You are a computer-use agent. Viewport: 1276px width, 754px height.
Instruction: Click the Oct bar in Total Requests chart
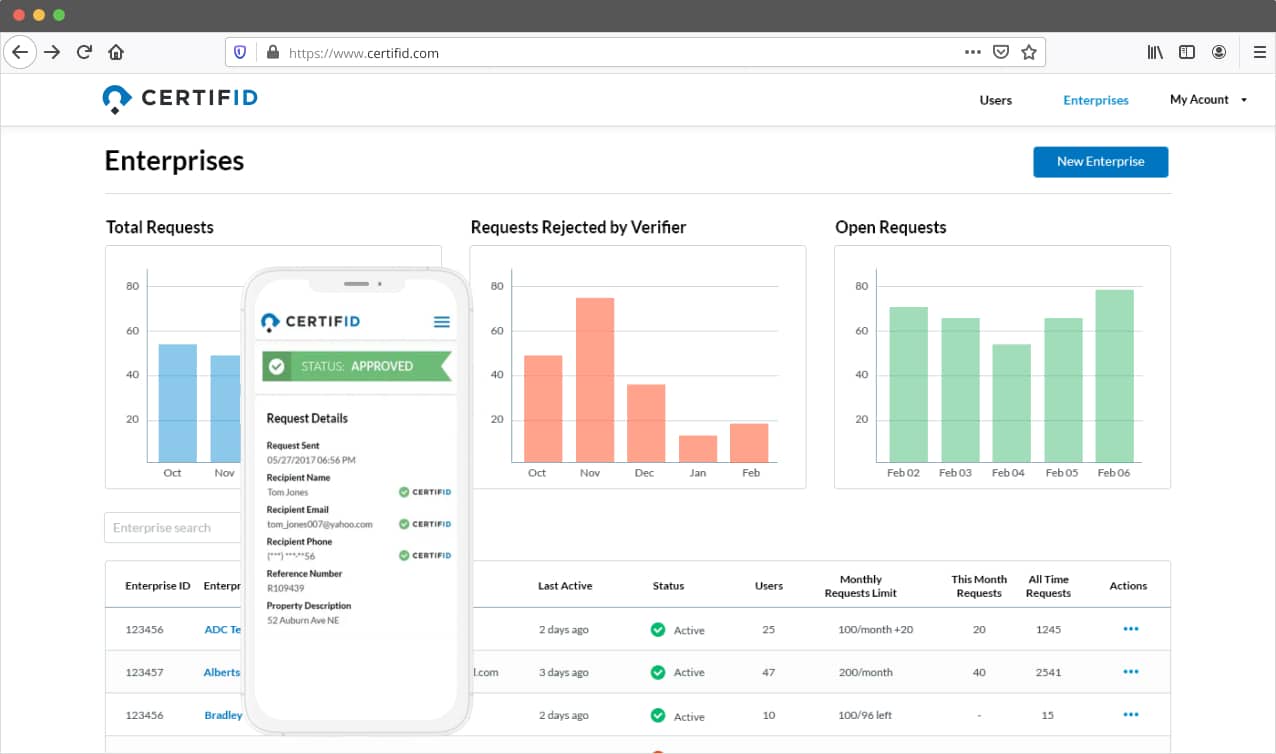coord(178,403)
